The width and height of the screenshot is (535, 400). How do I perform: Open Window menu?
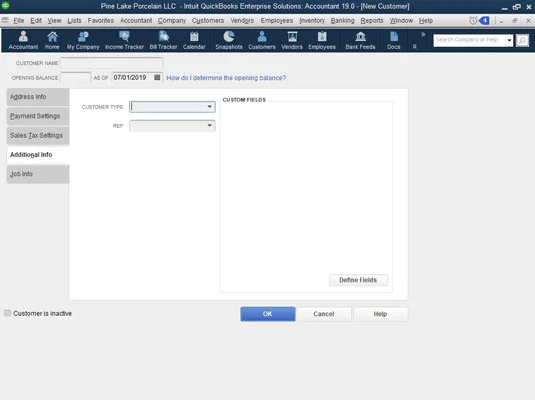pyautogui.click(x=401, y=20)
